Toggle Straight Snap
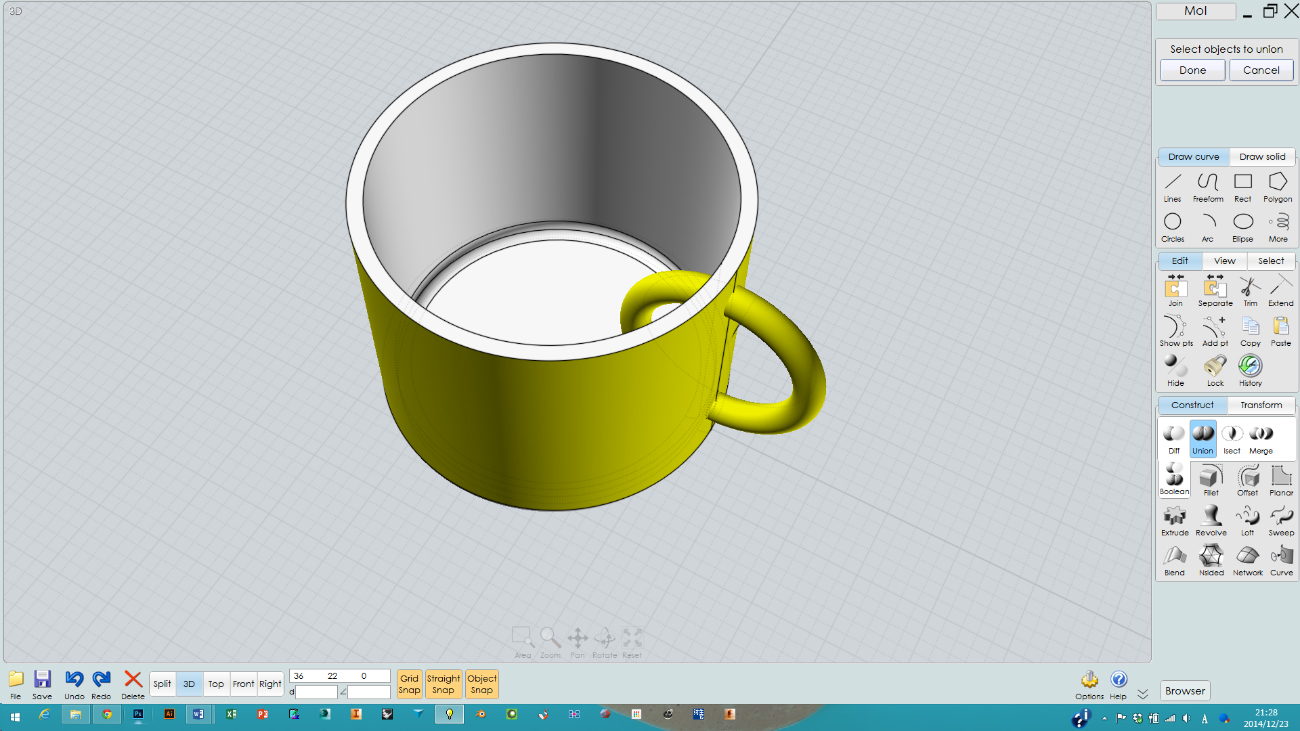 coord(444,684)
